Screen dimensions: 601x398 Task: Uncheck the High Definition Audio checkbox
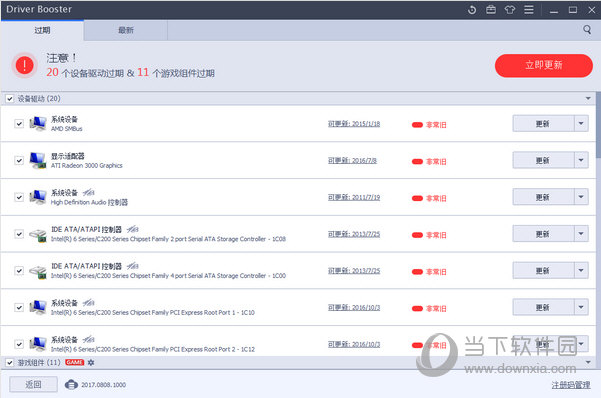[19, 197]
